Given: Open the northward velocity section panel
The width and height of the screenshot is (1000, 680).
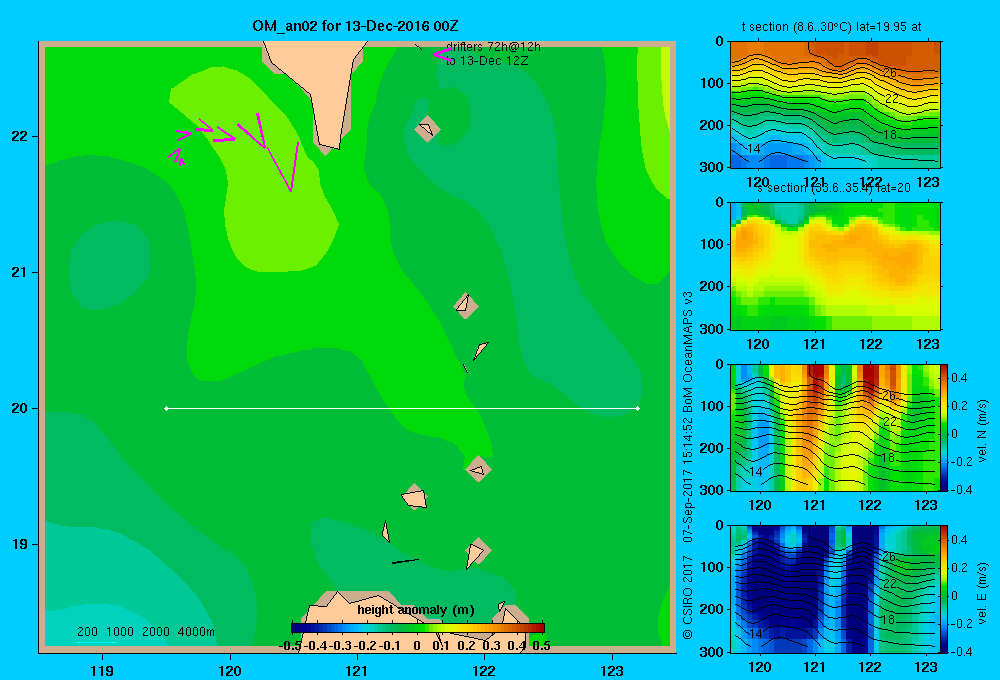Looking at the screenshot, I should (835, 427).
